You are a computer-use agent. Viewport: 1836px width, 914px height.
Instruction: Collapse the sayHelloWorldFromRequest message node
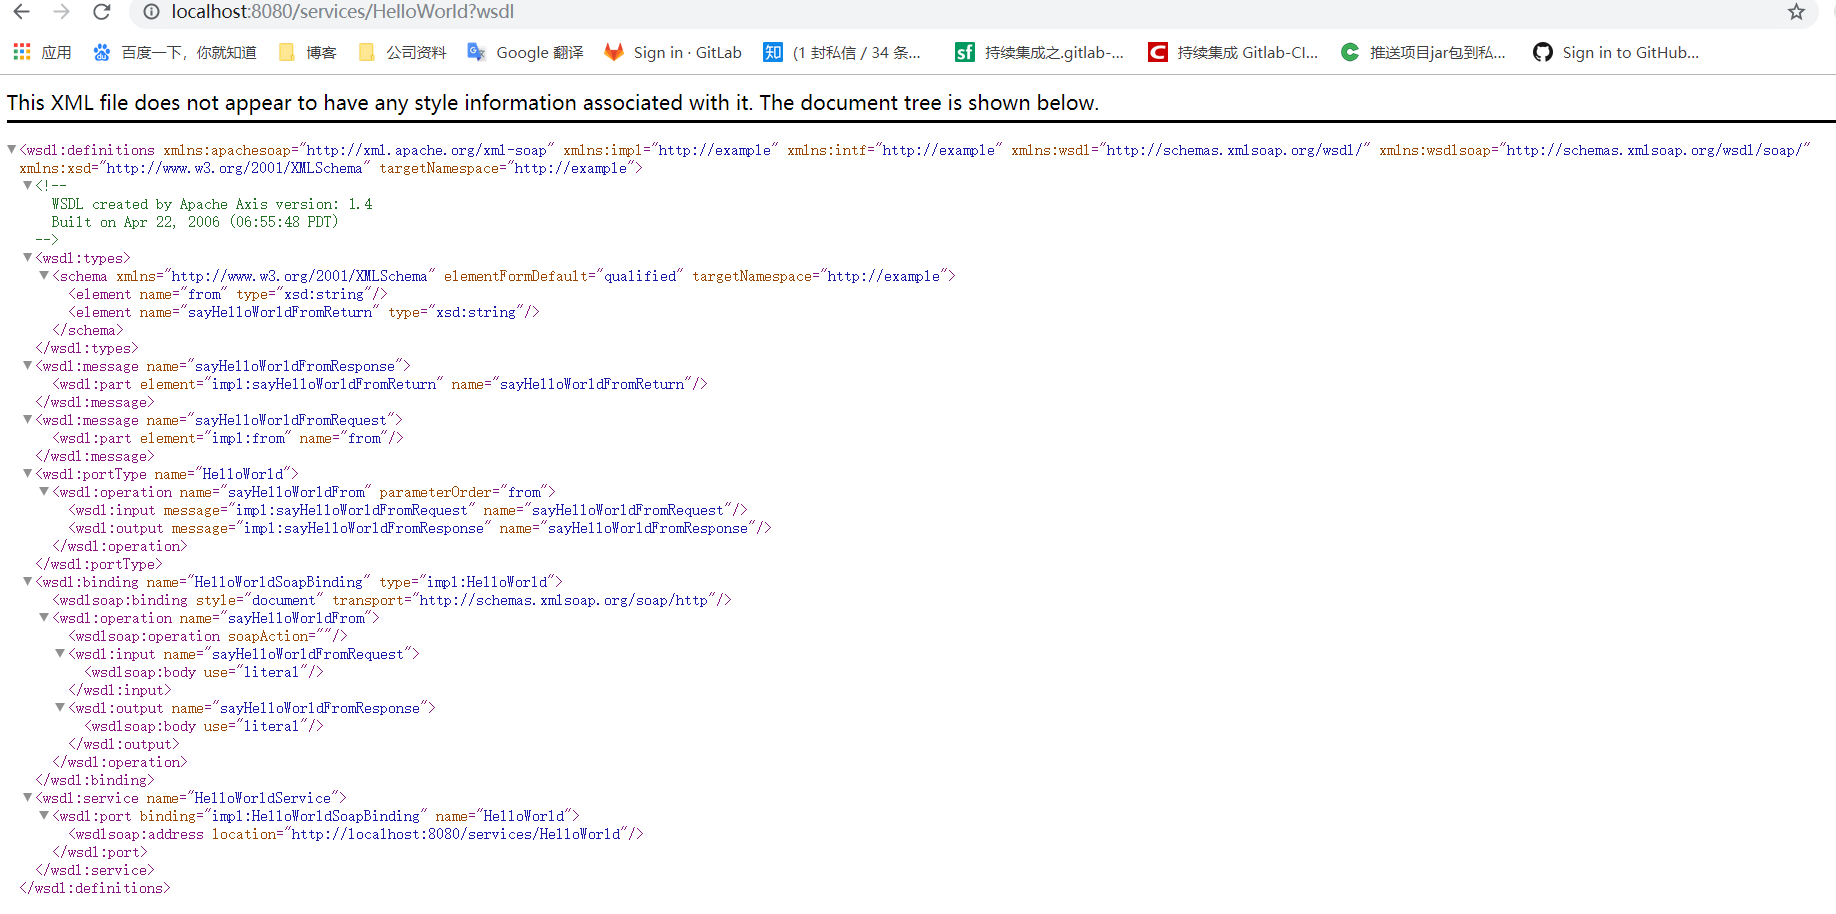pyautogui.click(x=28, y=419)
